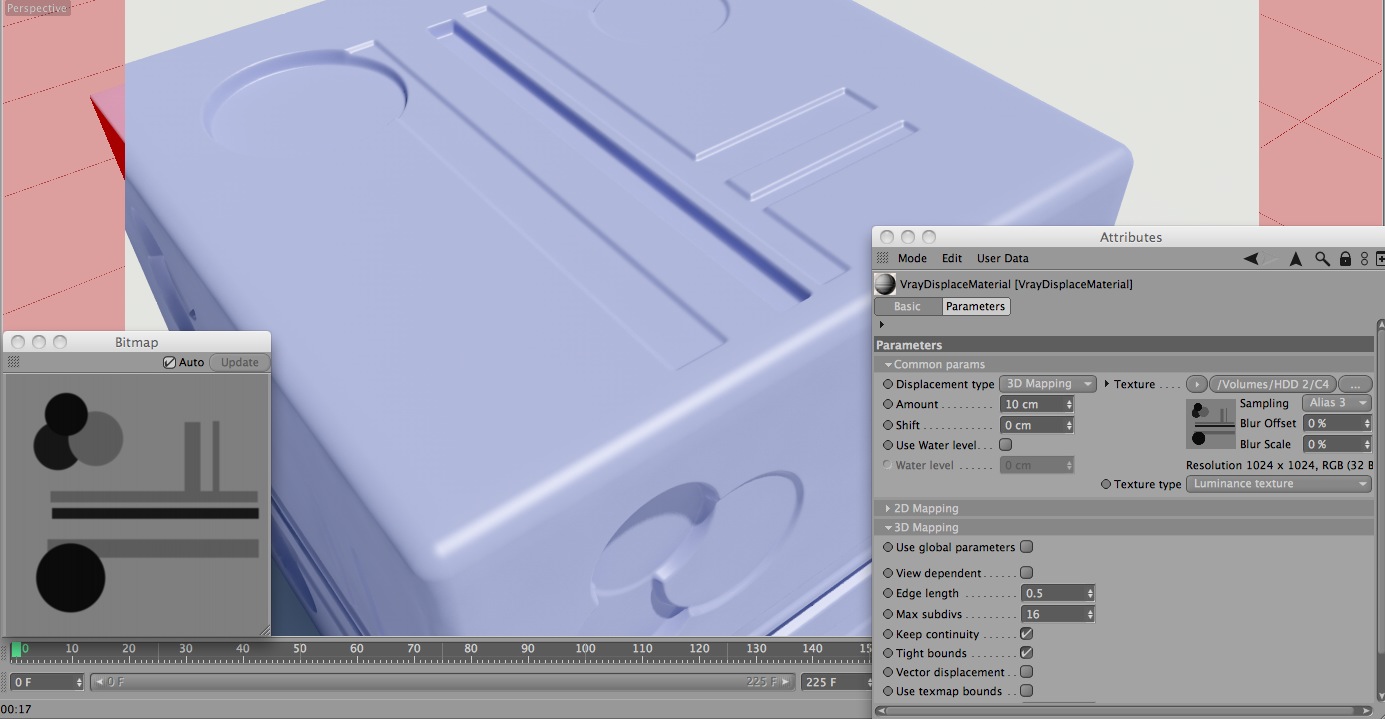Click the keyframe circle beside Displacement type
The width and height of the screenshot is (1385, 719).
pos(888,384)
